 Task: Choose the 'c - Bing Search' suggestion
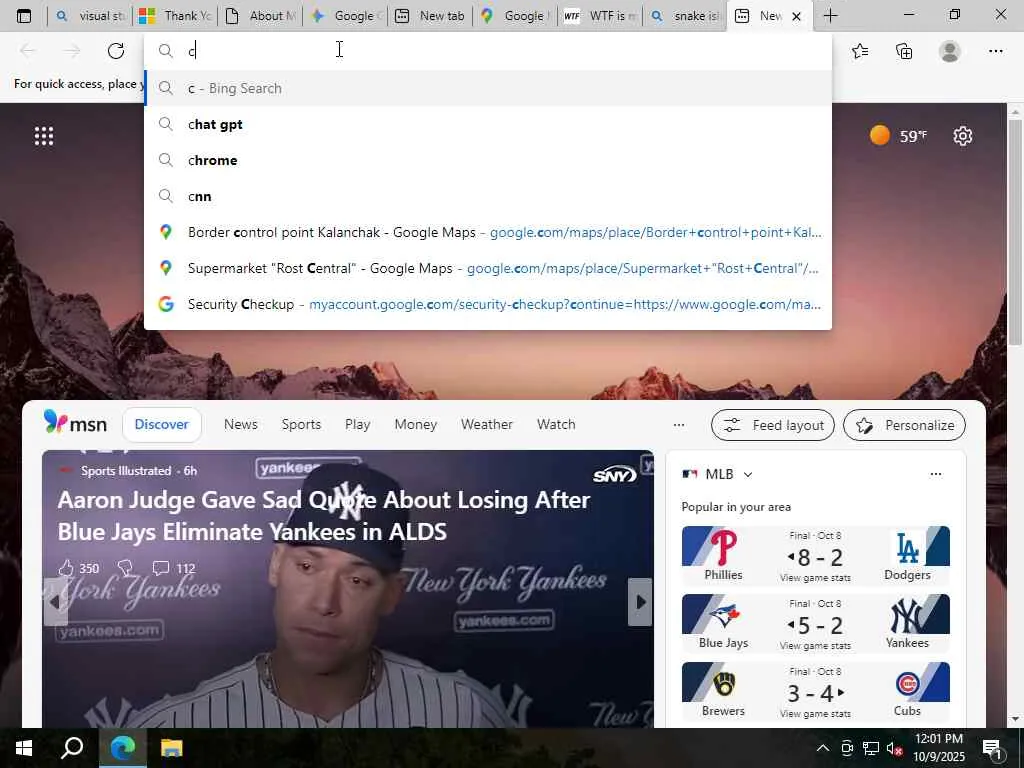487,88
